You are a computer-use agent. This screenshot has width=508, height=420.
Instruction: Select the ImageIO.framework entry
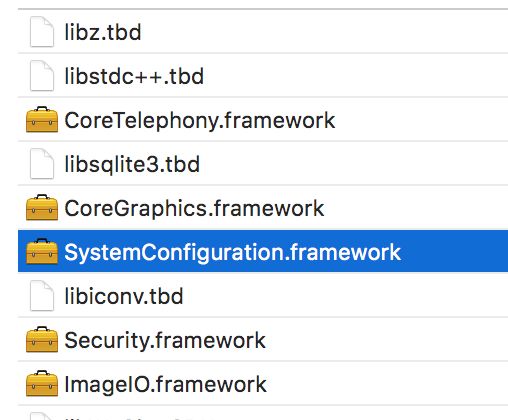point(263,383)
